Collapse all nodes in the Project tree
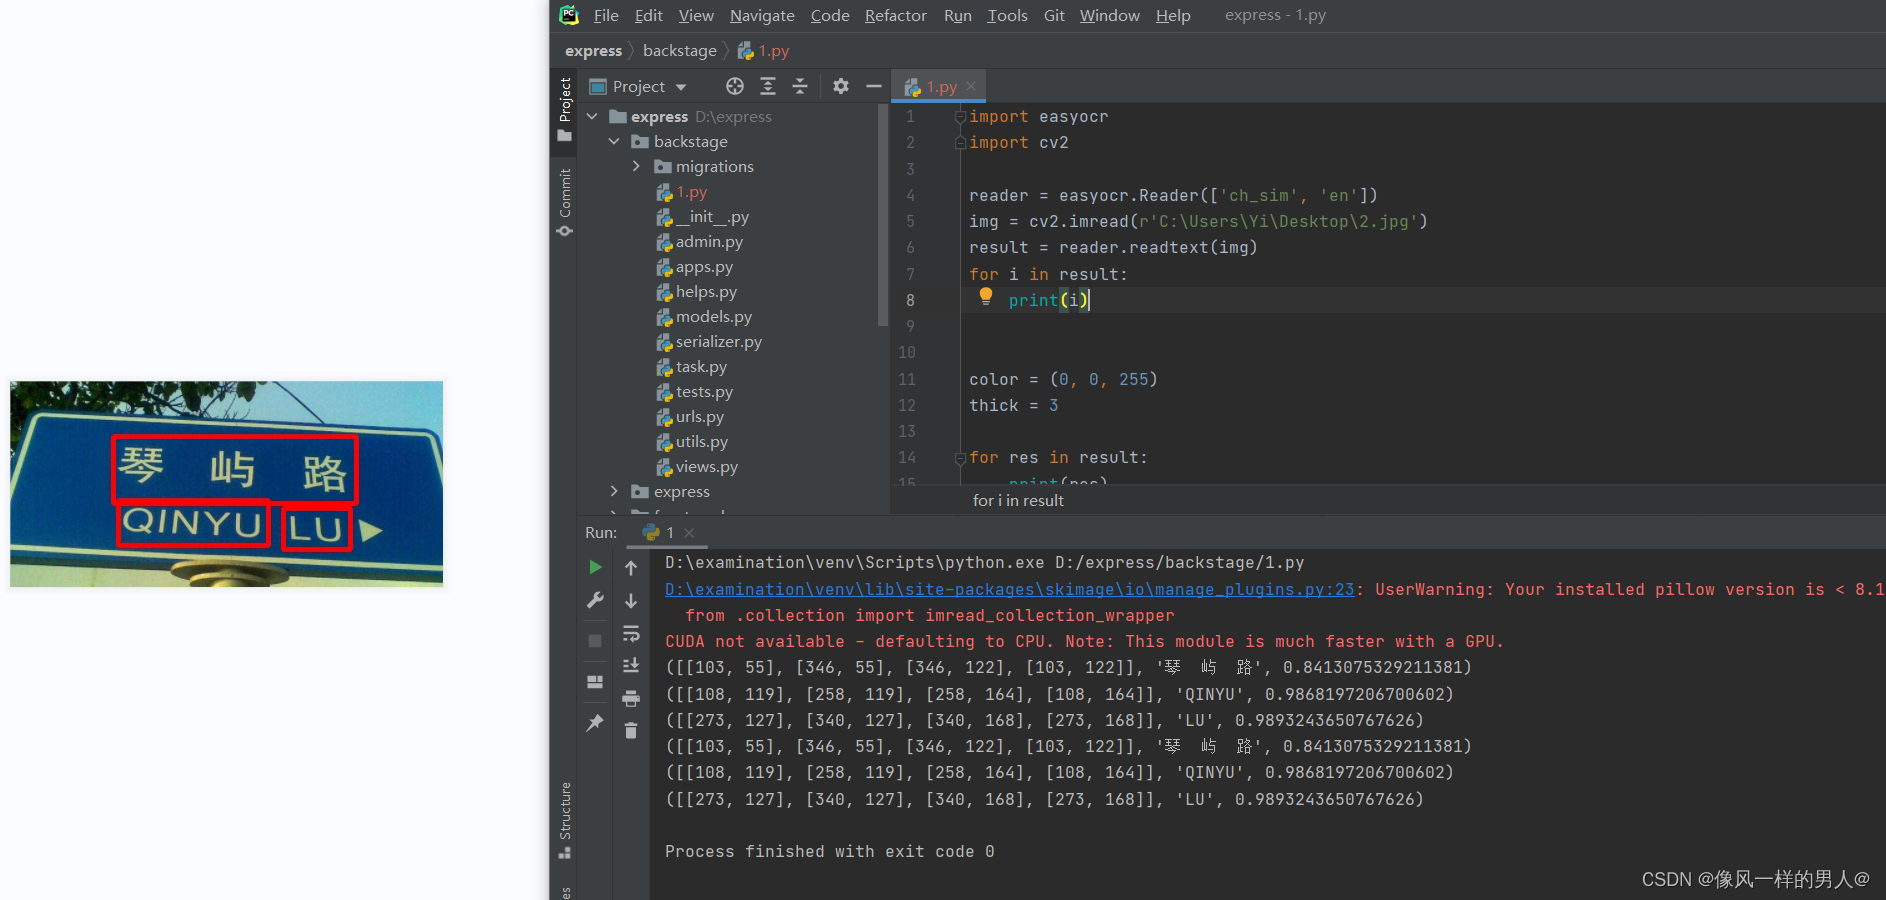 pyautogui.click(x=800, y=86)
